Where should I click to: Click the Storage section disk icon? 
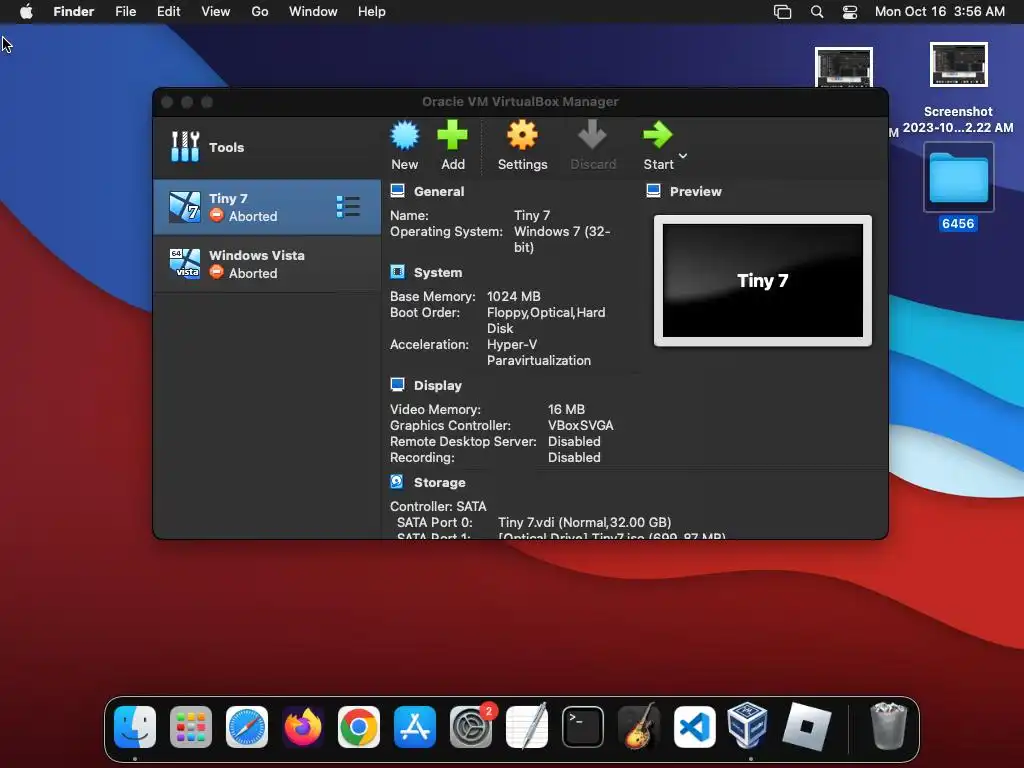pos(397,482)
